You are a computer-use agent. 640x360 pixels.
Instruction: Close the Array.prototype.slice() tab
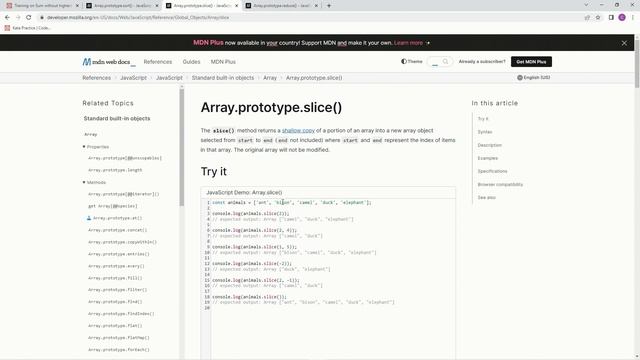(236, 6)
